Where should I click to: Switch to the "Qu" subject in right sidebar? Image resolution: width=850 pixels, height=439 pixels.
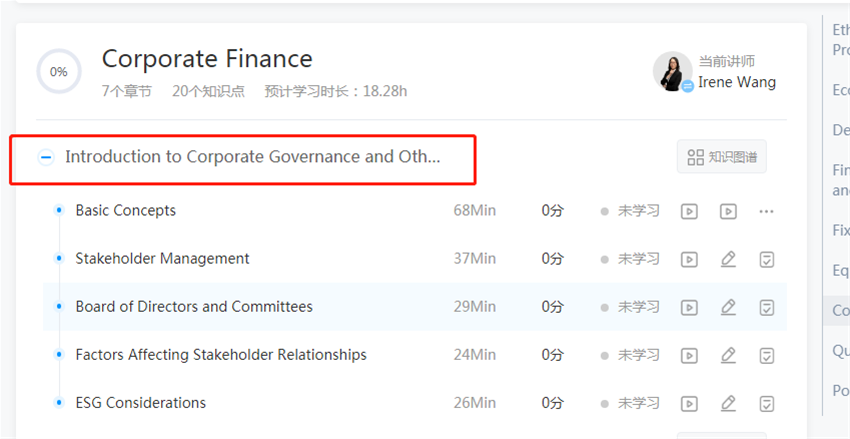[x=840, y=350]
